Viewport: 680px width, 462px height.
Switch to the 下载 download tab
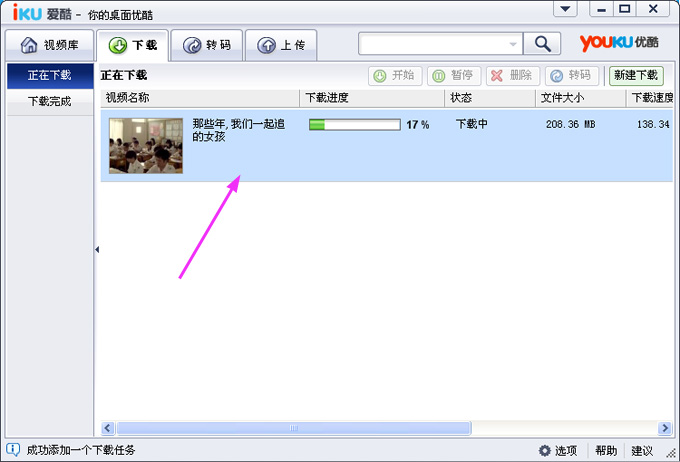pos(132,45)
